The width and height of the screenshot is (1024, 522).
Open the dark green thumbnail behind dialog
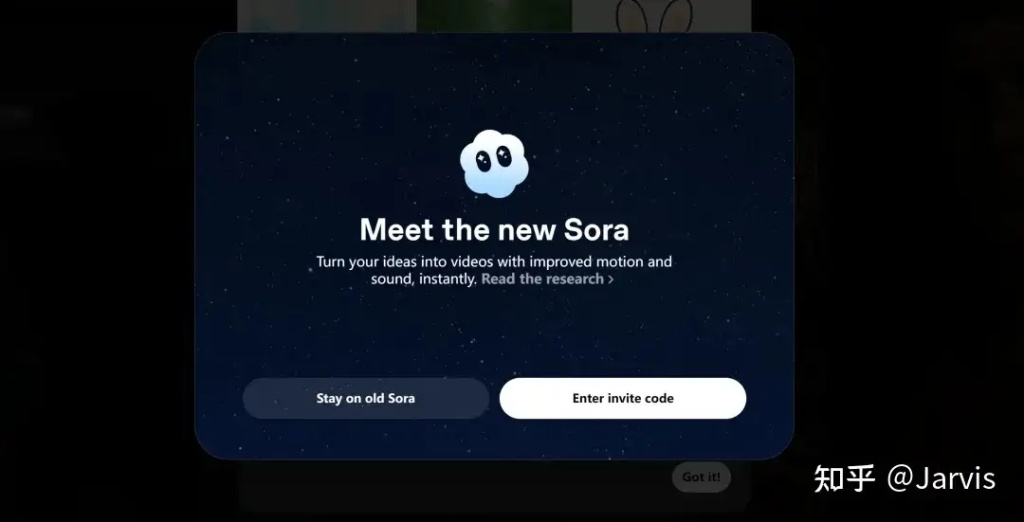pyautogui.click(x=494, y=16)
